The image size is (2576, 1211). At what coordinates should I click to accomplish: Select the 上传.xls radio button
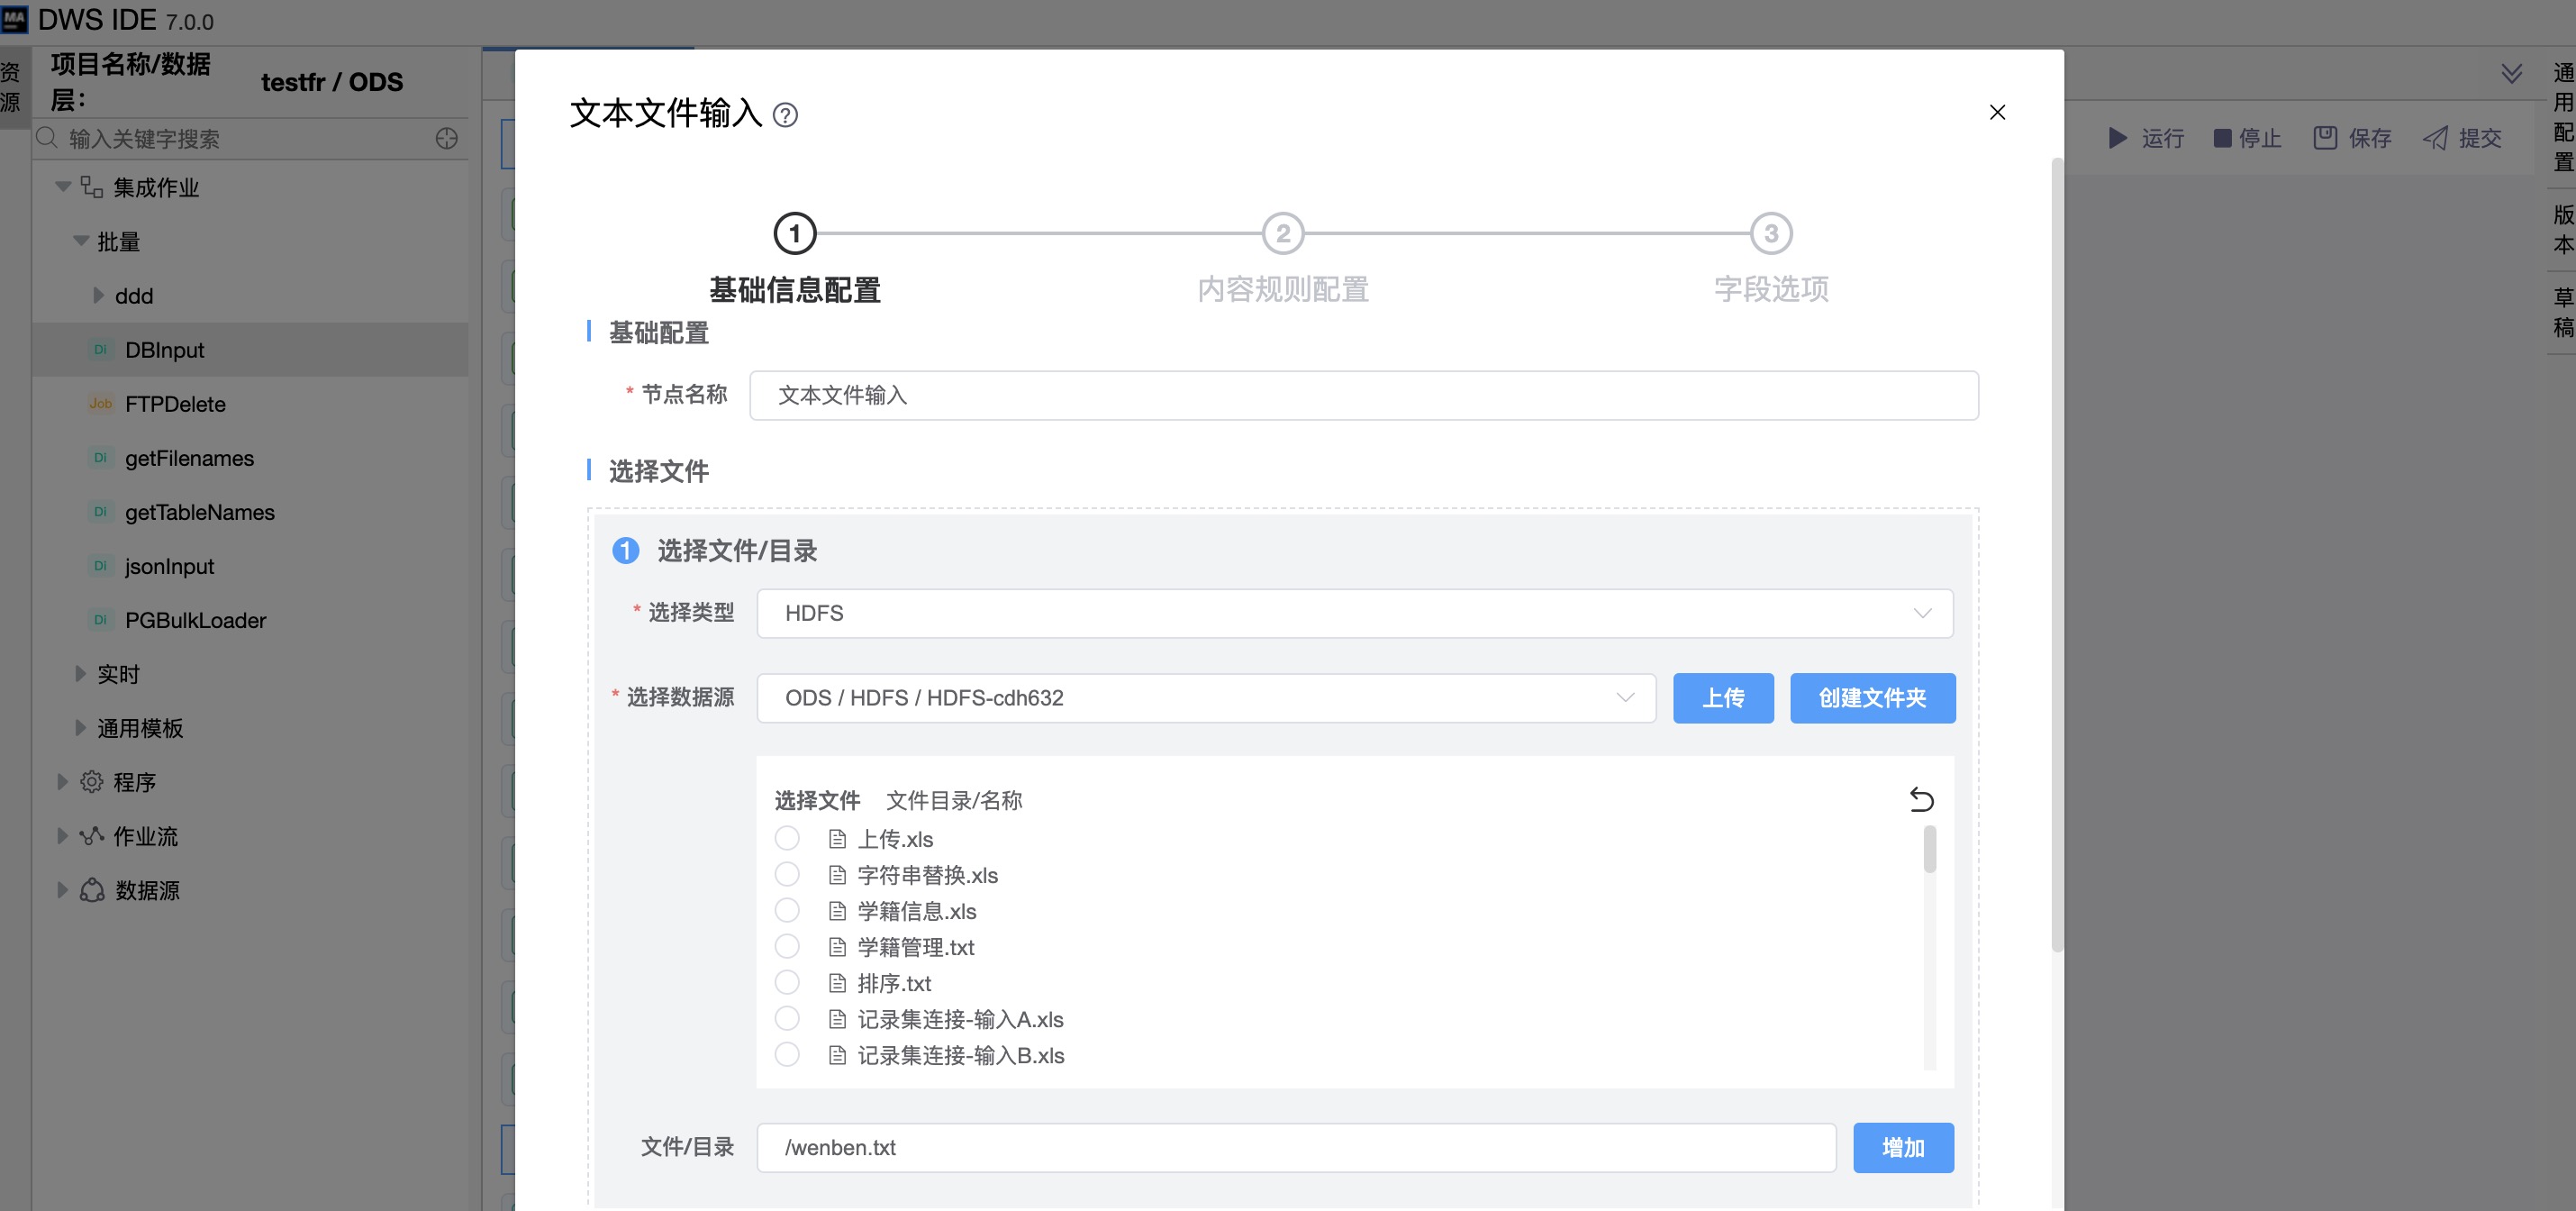pos(787,838)
